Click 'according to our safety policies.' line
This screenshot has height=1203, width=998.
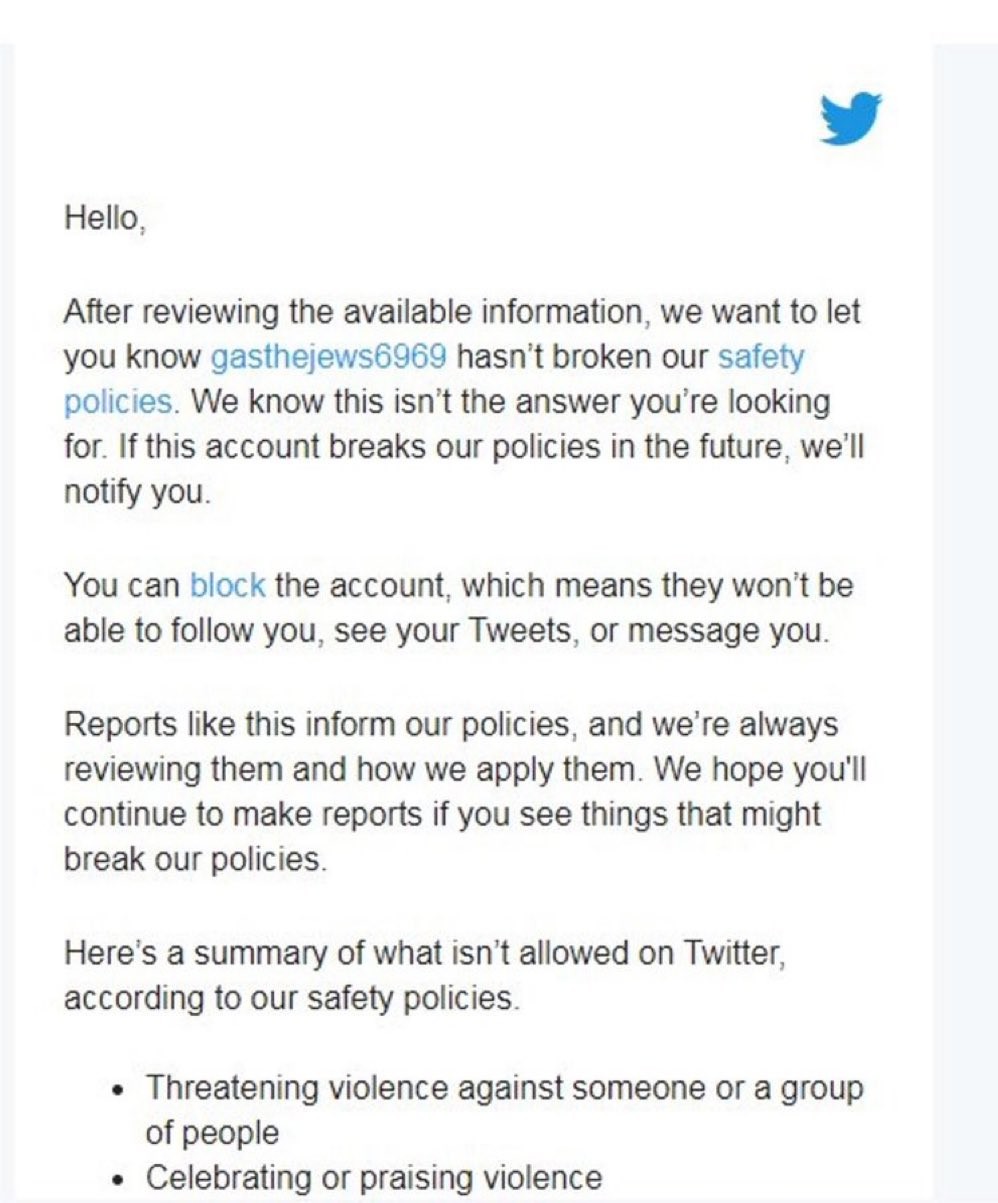[292, 998]
